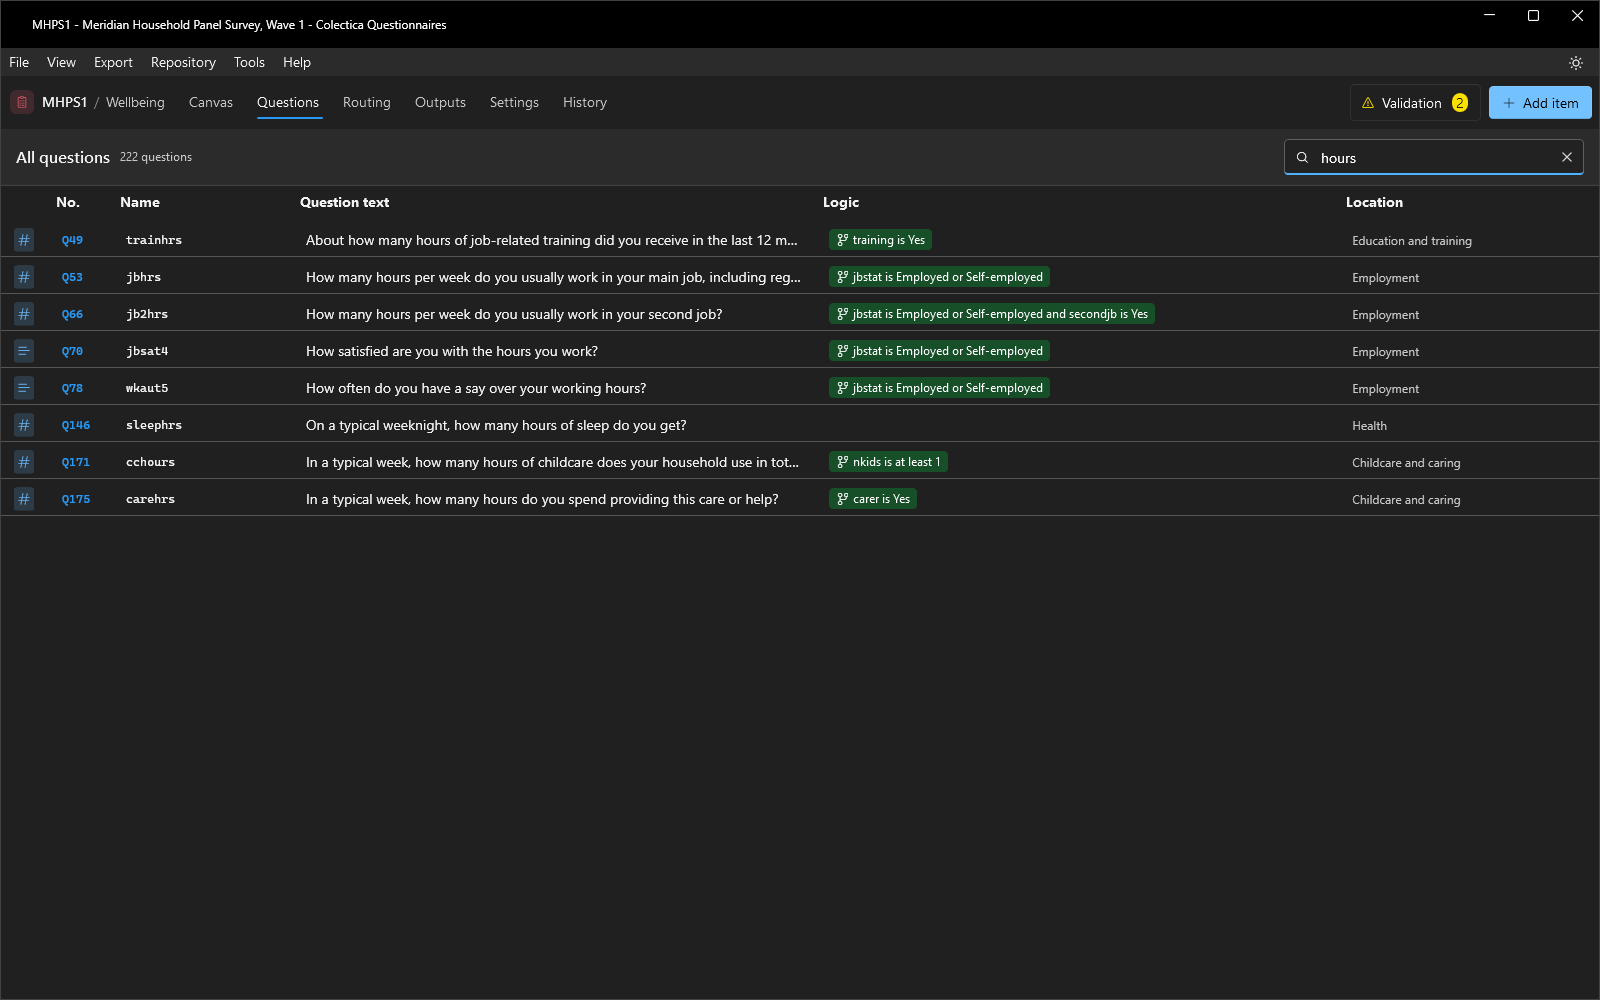The height and width of the screenshot is (1000, 1600).
Task: Open question Q78 link
Action: (x=72, y=388)
